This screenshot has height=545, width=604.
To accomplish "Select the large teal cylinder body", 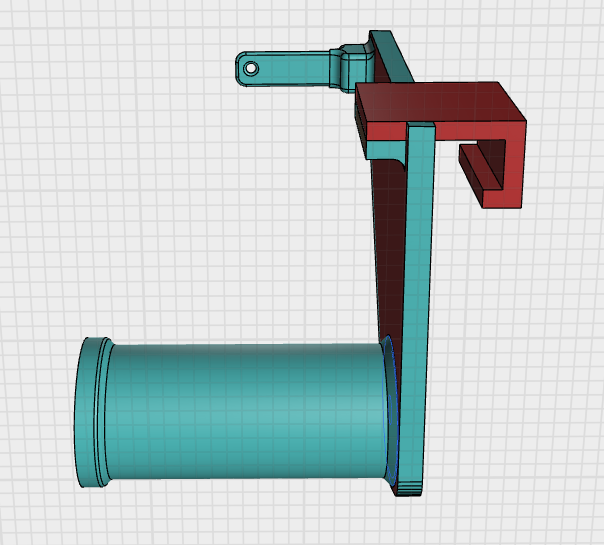I will click(247, 411).
